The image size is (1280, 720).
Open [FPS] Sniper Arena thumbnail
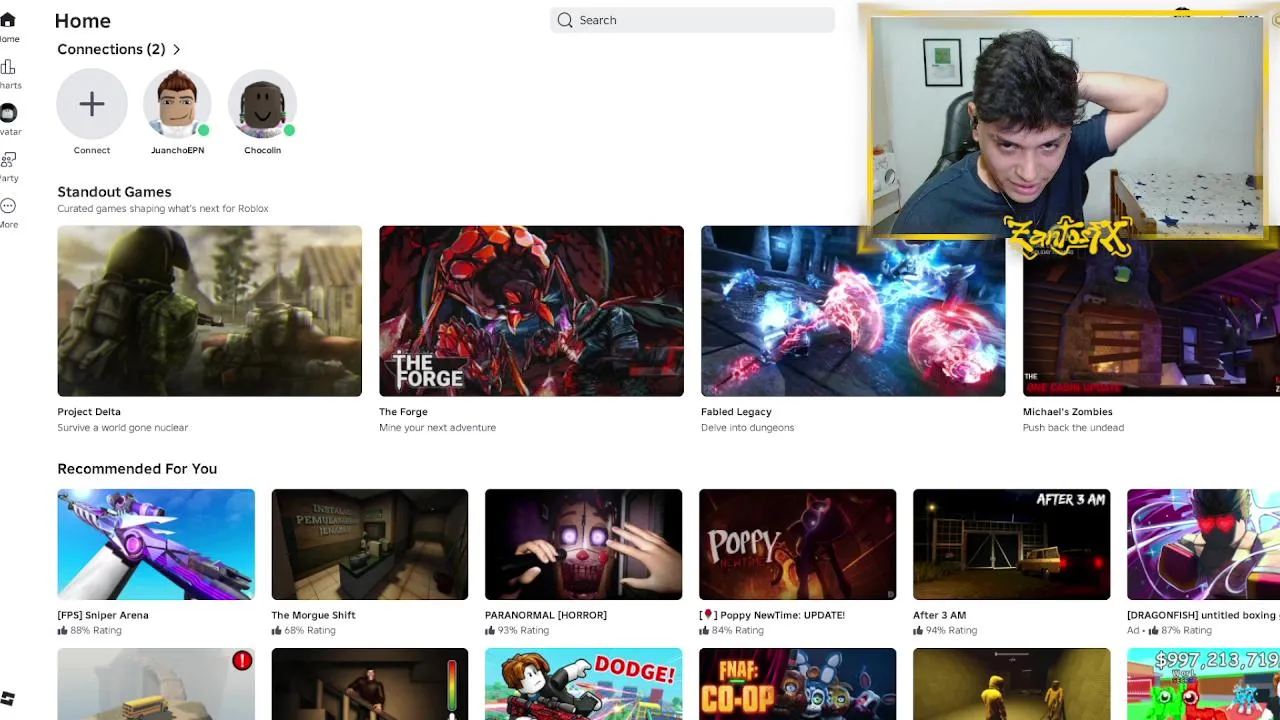[156, 544]
